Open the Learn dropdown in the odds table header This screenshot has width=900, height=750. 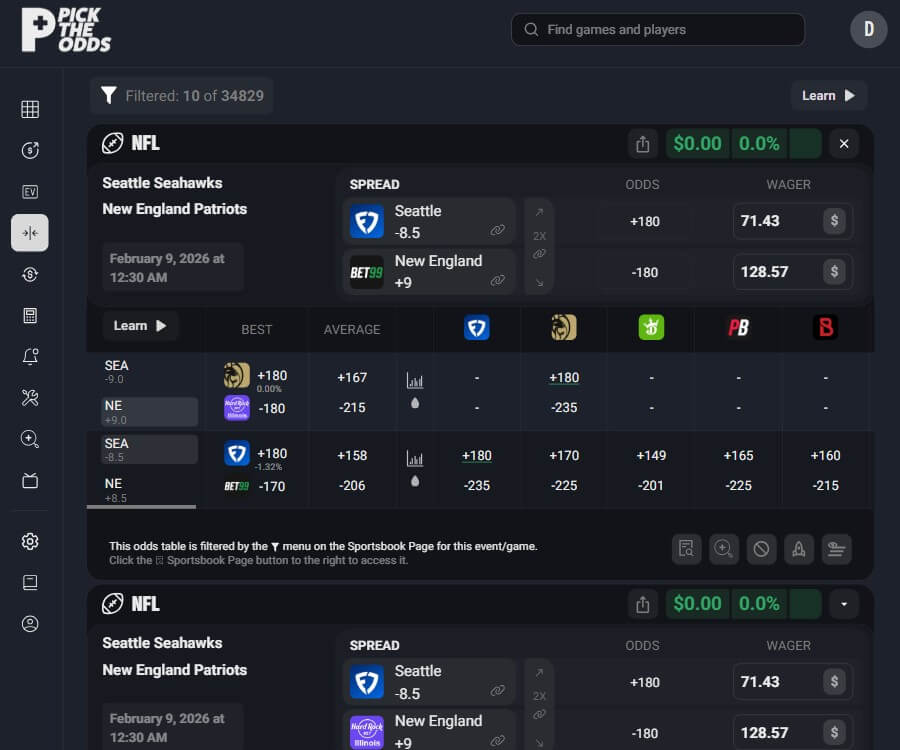tap(139, 325)
